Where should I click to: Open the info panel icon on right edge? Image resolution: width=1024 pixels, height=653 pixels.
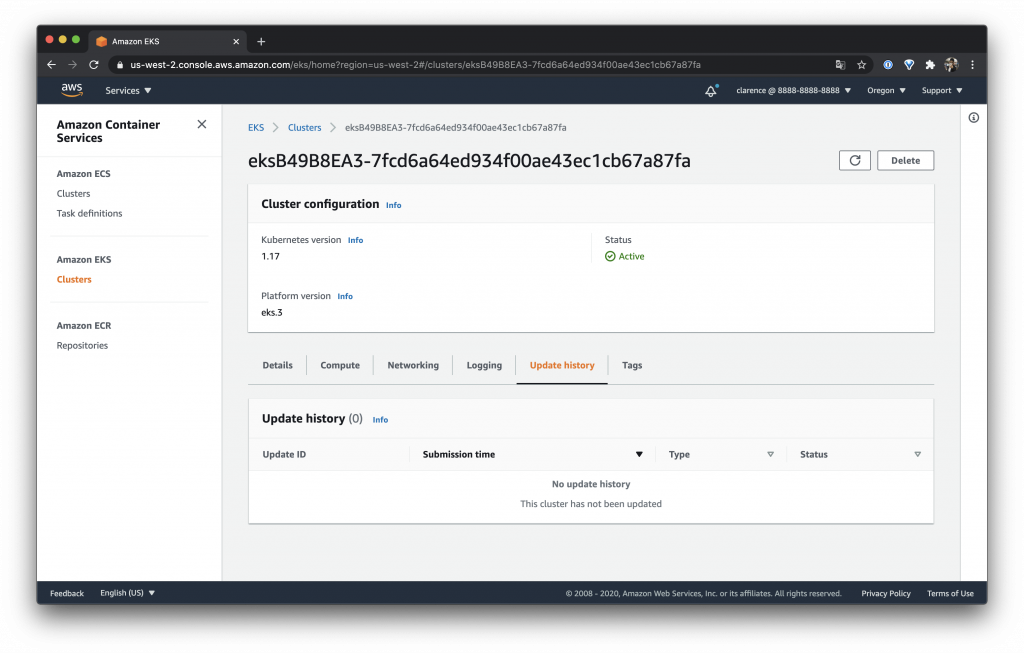point(974,118)
